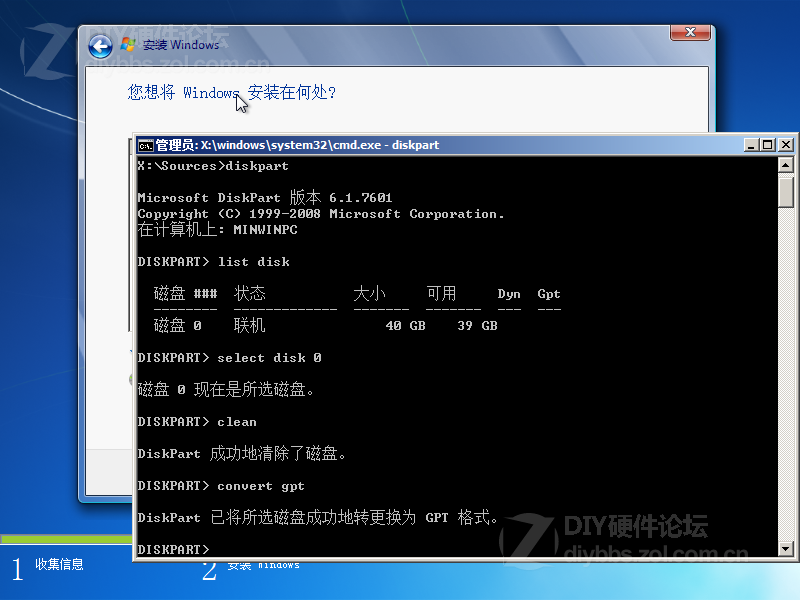The image size is (800, 600).
Task: Click the 'select disk 0' command line
Action: 230,358
